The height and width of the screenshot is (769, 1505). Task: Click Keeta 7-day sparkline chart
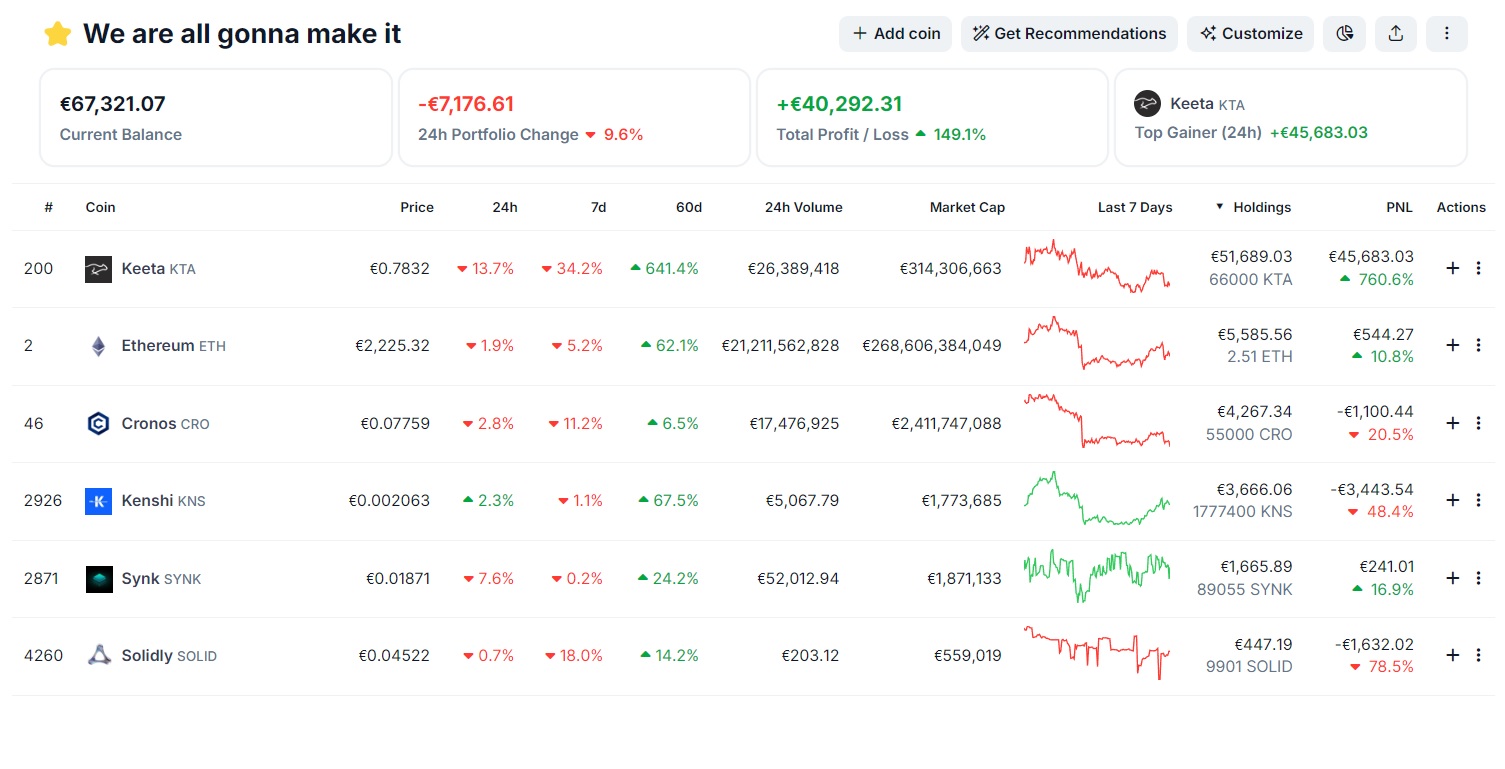[x=1097, y=266]
